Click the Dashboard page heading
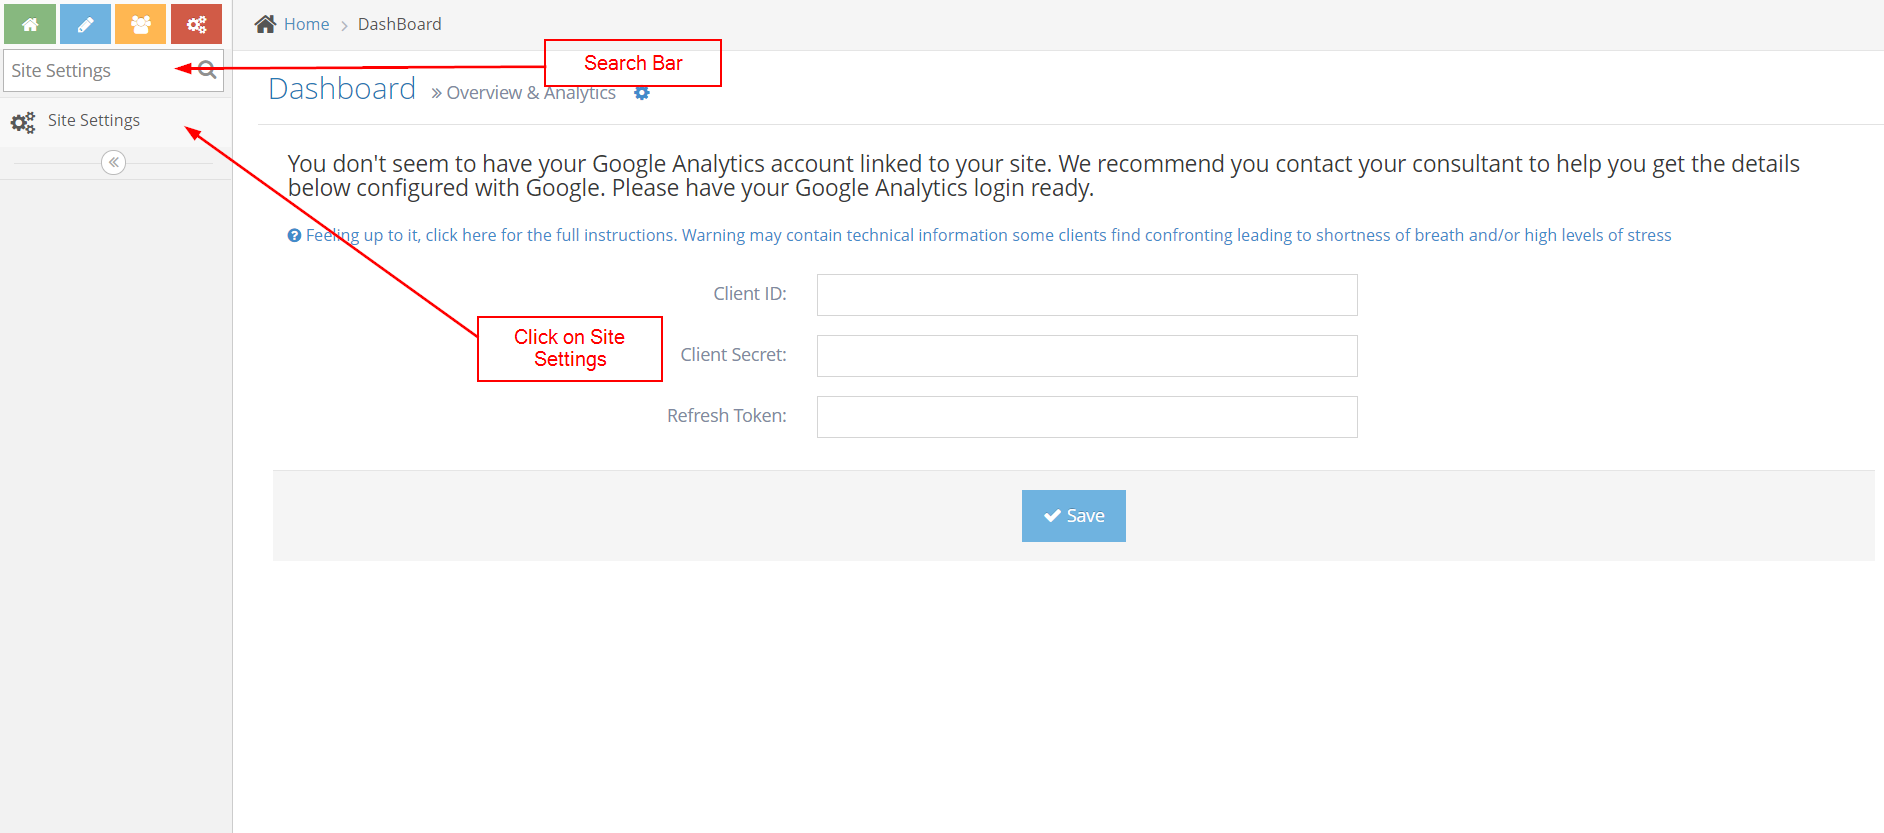Image resolution: width=1884 pixels, height=833 pixels. pyautogui.click(x=342, y=89)
